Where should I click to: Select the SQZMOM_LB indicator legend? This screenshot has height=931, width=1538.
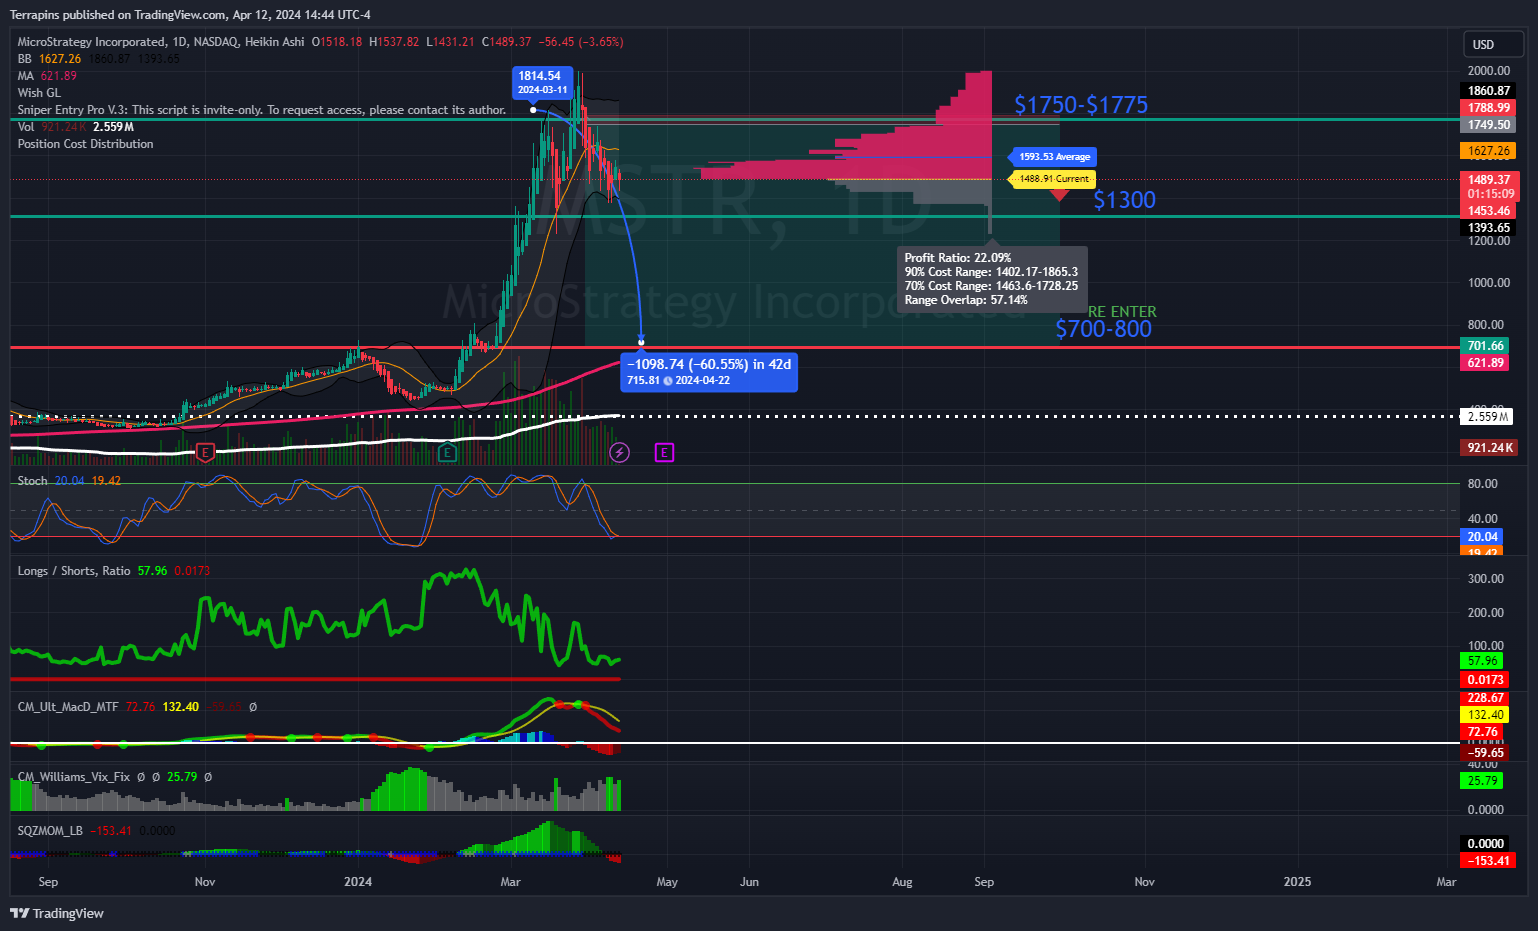(x=50, y=831)
